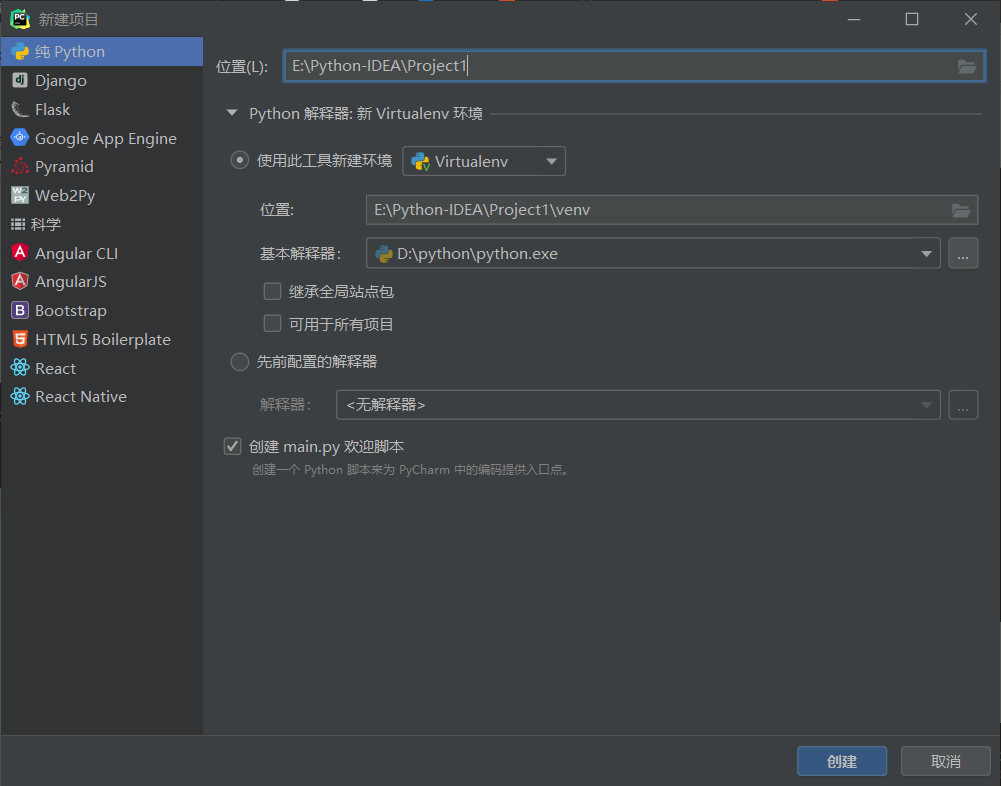Click the Django icon in sidebar
Viewport: 1001px width, 786px height.
tap(20, 80)
